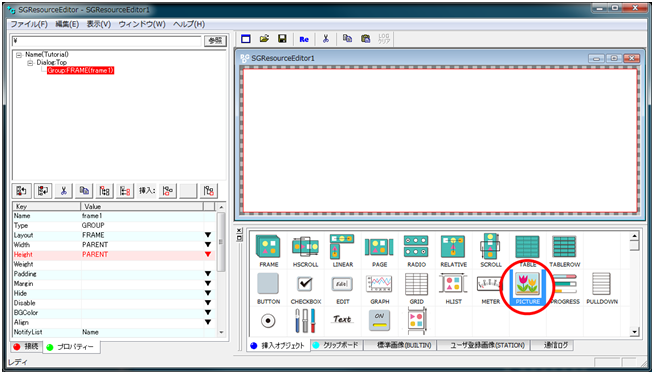Screen dimensions: 654x374
Task: Paste using main toolbar clipboard icon
Action: pyautogui.click(x=365, y=39)
